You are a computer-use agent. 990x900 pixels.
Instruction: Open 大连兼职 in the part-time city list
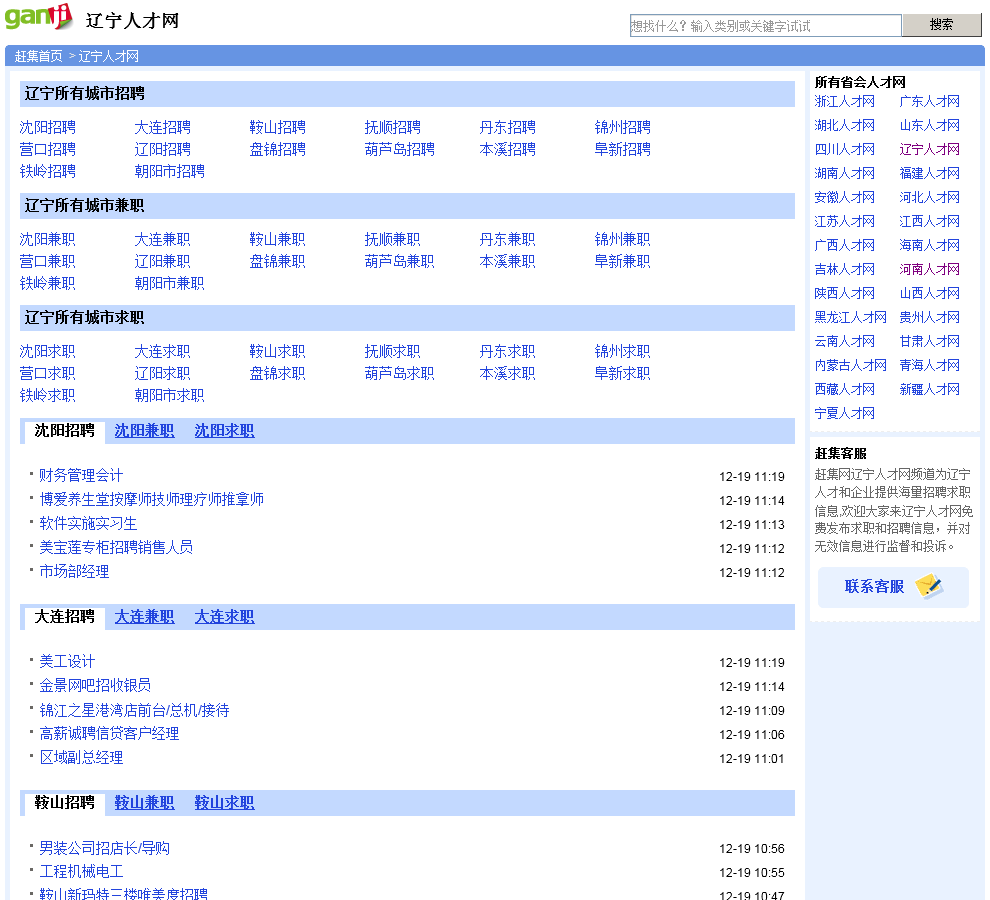tap(162, 240)
